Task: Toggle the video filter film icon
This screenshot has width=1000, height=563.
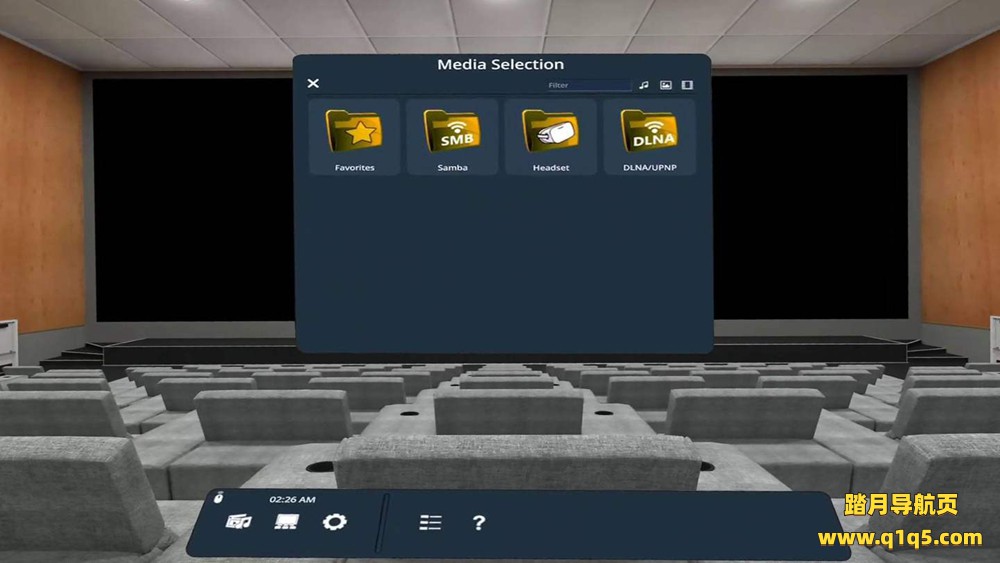Action: click(x=687, y=85)
